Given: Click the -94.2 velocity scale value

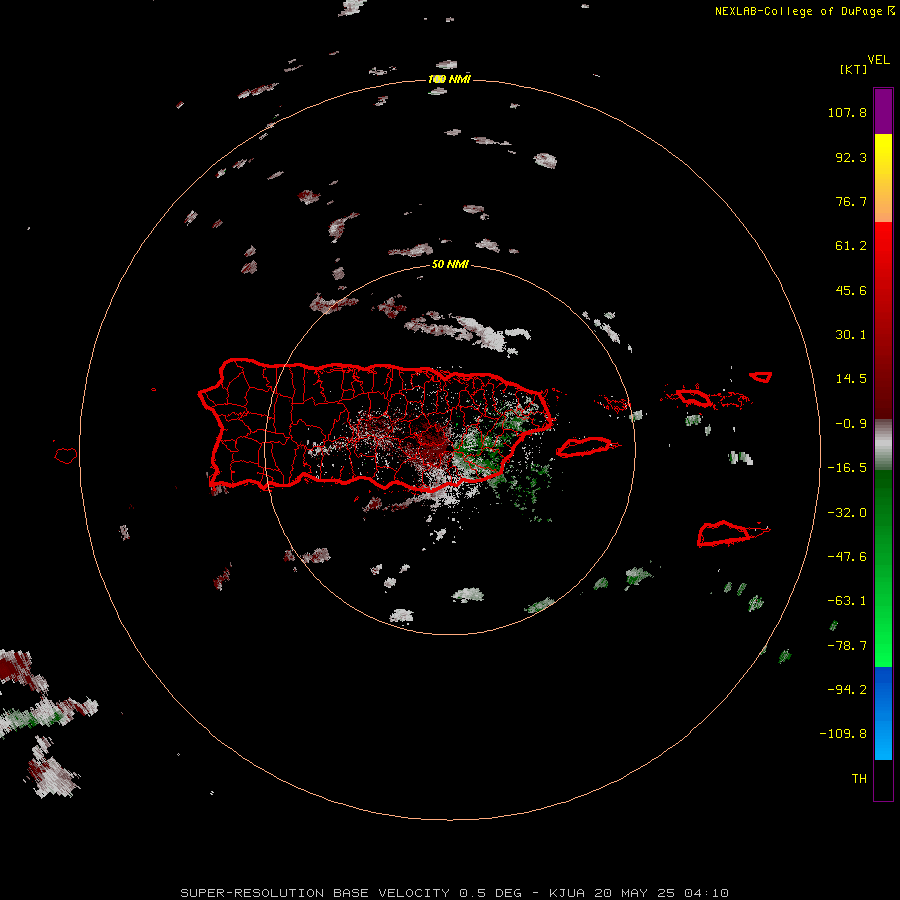Looking at the screenshot, I should click(x=847, y=689).
